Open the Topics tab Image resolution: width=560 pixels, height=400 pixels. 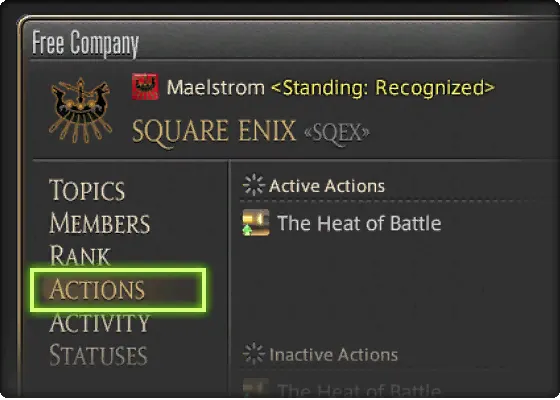(x=87, y=190)
